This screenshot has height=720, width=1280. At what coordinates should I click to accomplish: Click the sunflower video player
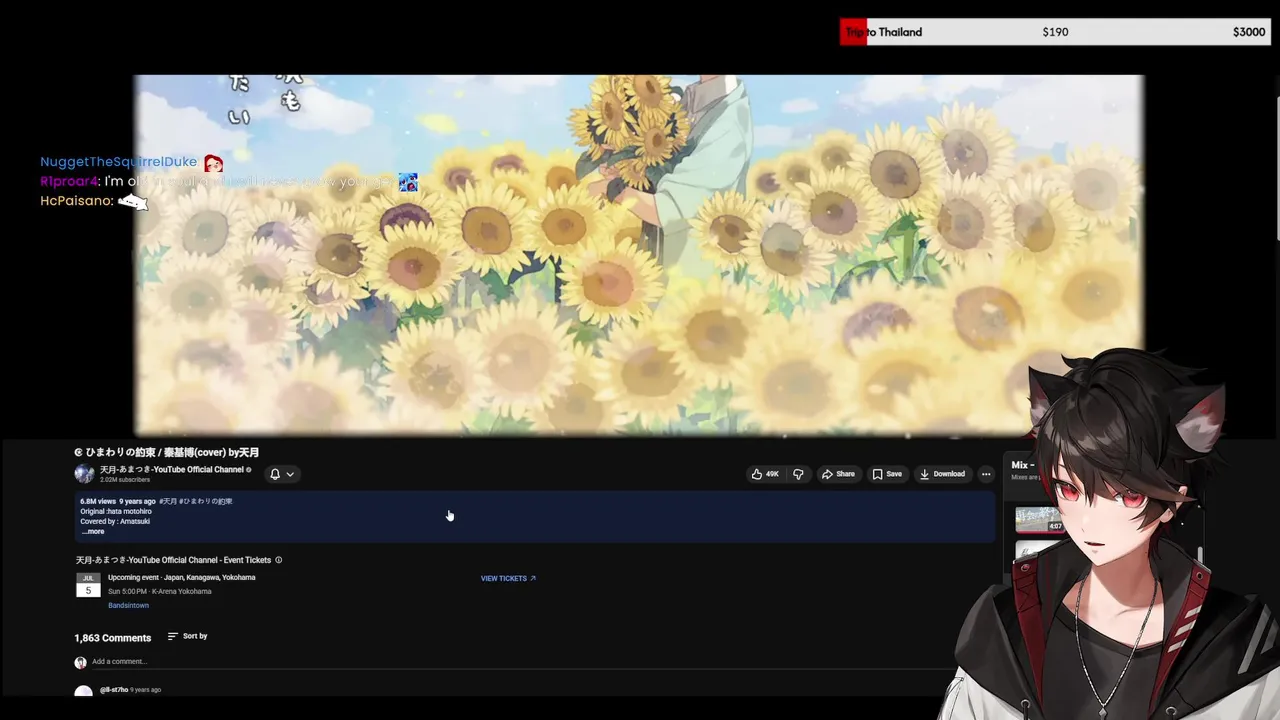(x=639, y=254)
